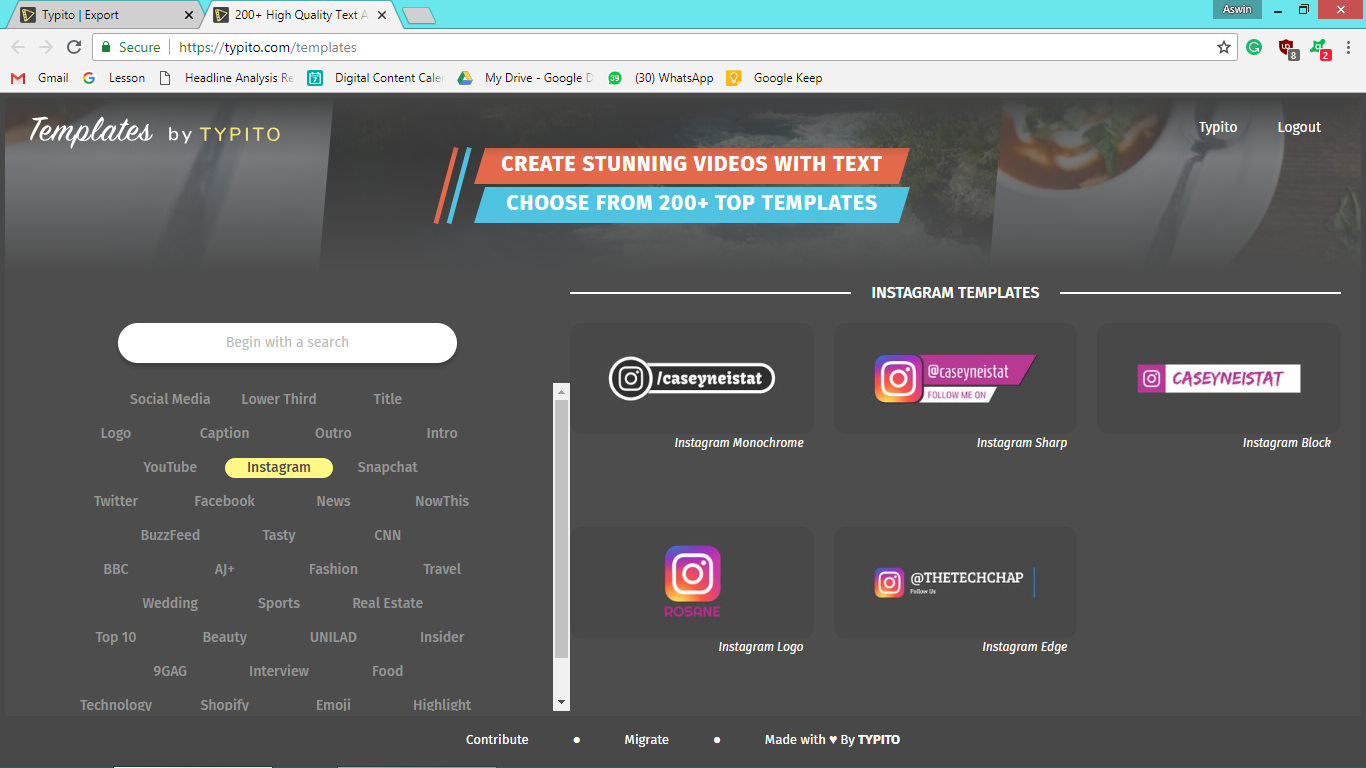This screenshot has height=768, width=1366.
Task: Select the CNN category
Action: pos(388,535)
